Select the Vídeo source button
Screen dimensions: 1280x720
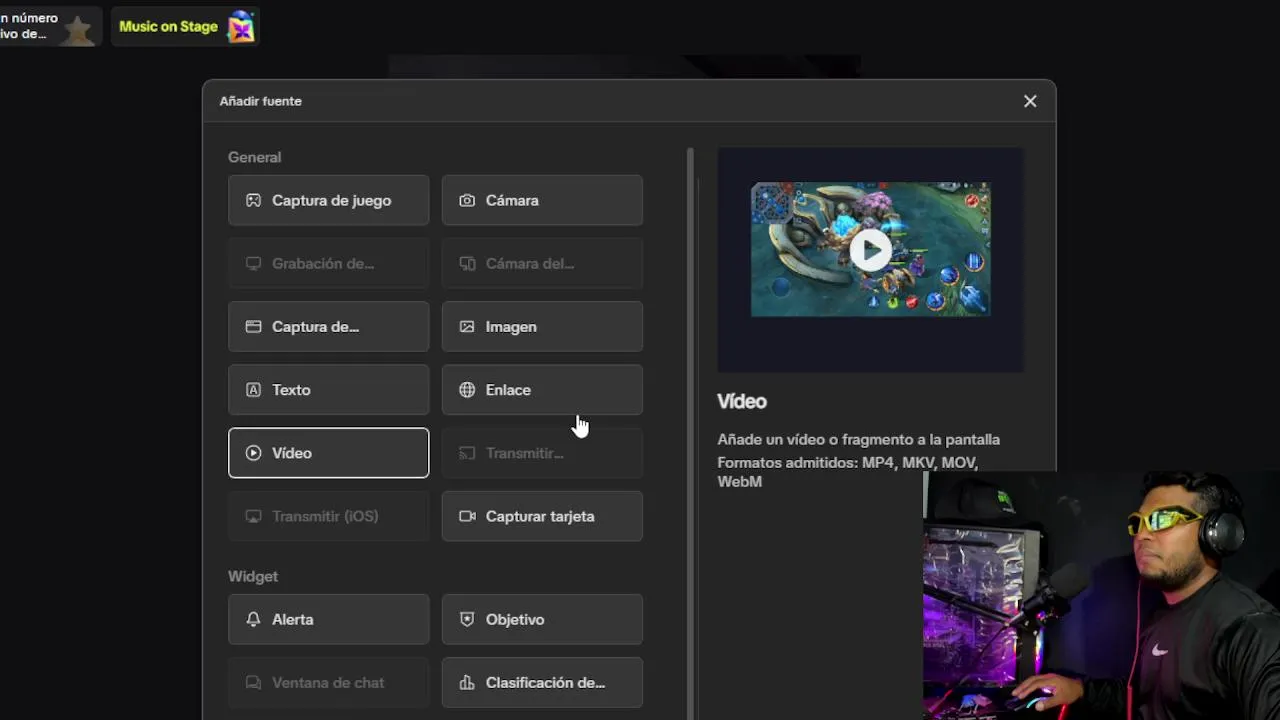coord(328,453)
